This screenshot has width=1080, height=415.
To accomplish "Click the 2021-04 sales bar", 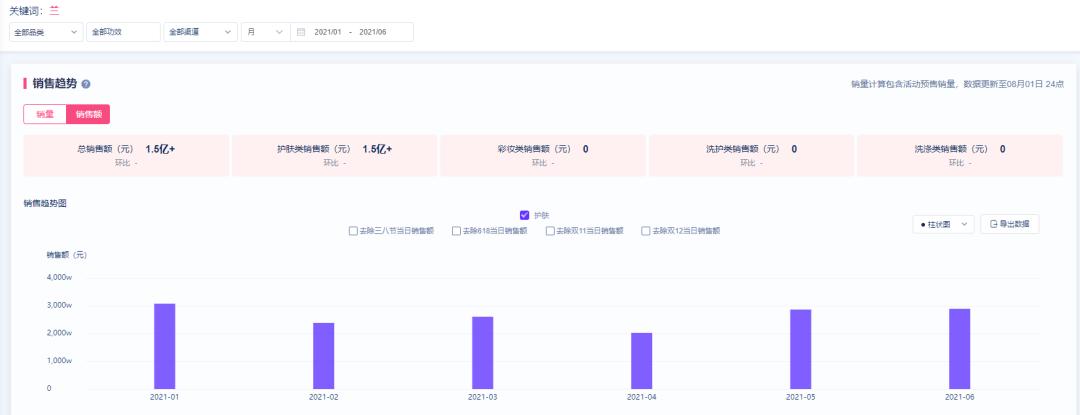I will pos(642,361).
